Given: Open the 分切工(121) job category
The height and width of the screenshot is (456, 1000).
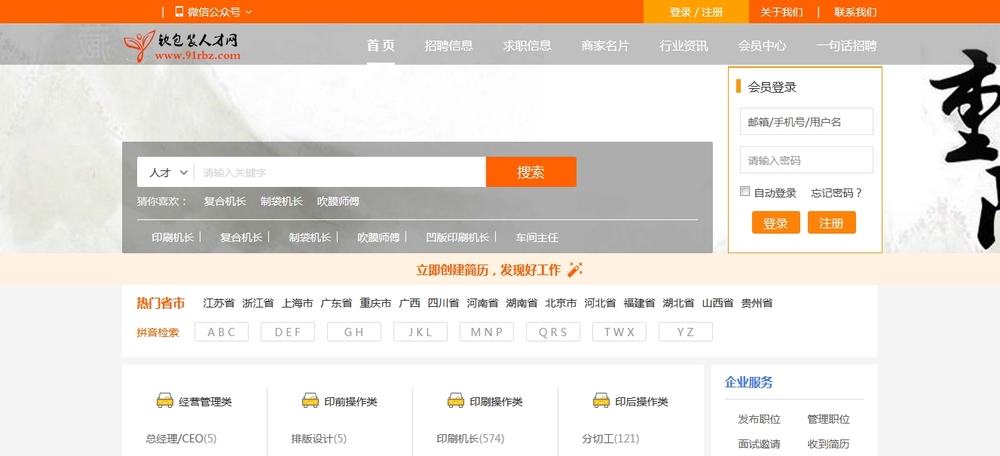Looking at the screenshot, I should pyautogui.click(x=610, y=439).
